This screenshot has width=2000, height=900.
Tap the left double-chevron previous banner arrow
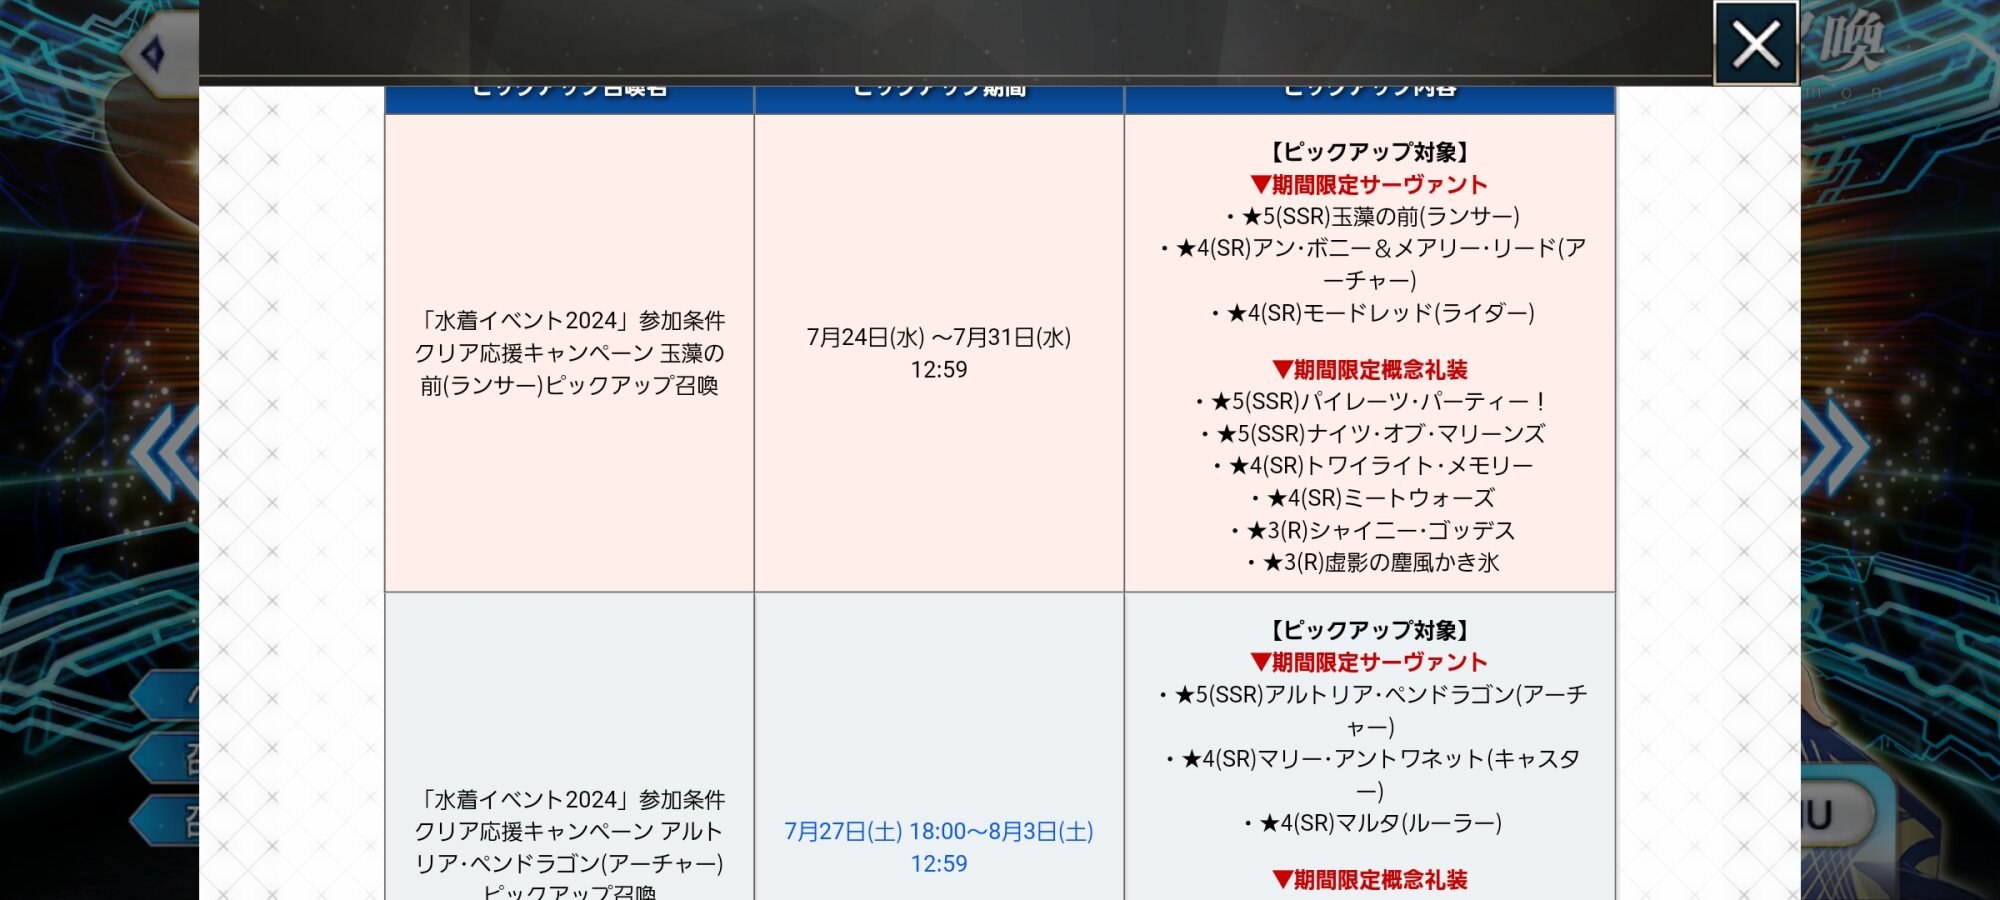pyautogui.click(x=166, y=450)
